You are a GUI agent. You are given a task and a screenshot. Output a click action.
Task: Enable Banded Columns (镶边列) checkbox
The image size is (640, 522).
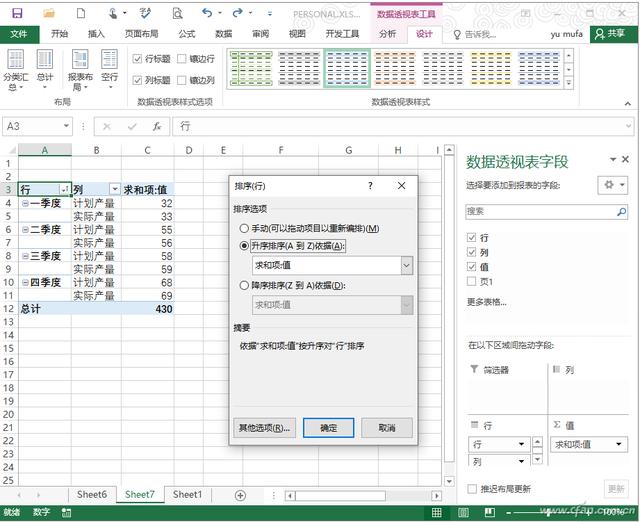(x=182, y=80)
